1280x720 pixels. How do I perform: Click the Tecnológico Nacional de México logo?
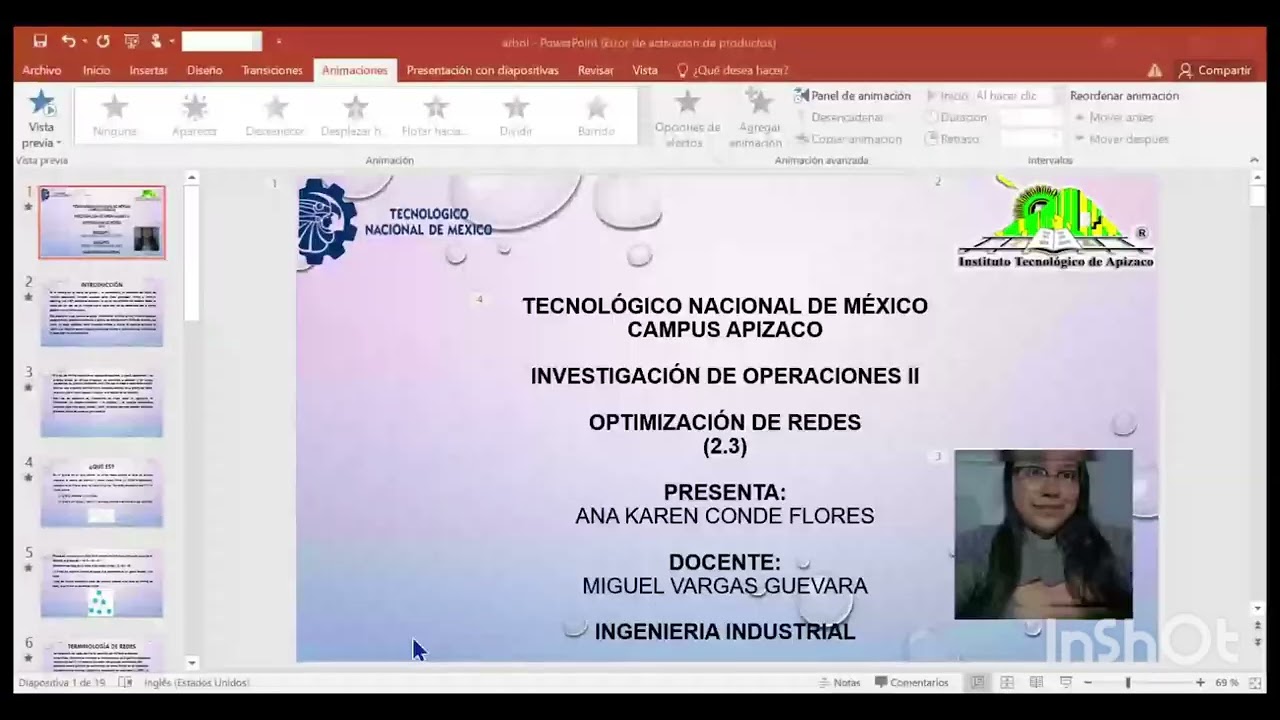(x=395, y=222)
